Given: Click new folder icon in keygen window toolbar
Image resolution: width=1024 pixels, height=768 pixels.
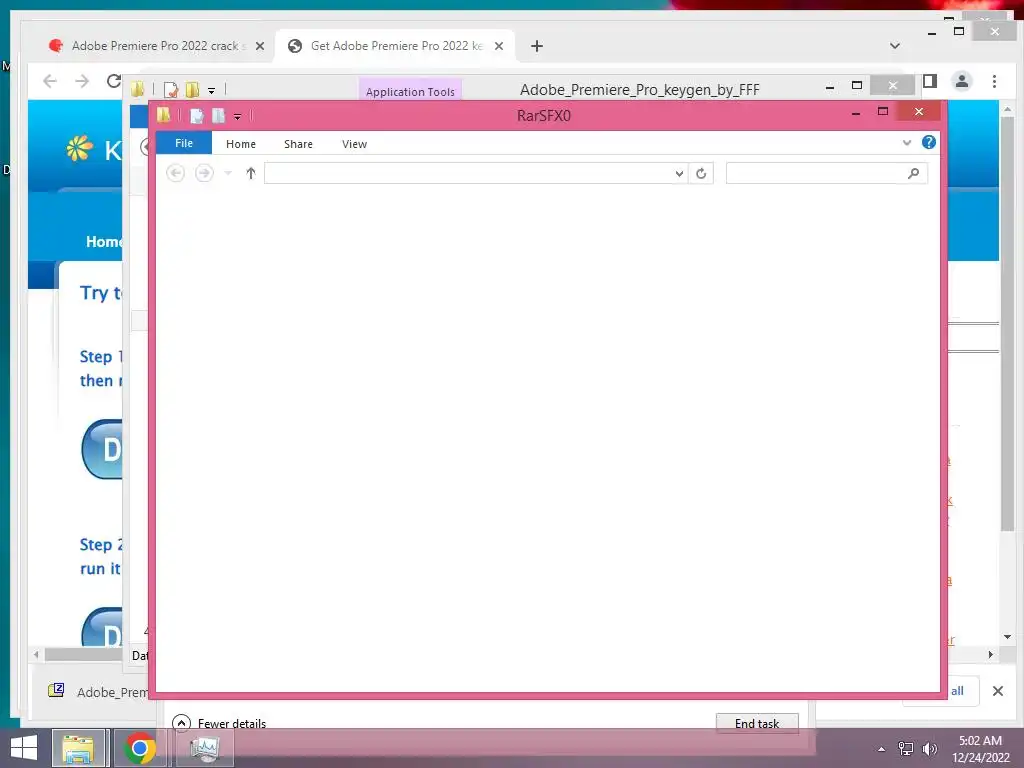Looking at the screenshot, I should [192, 89].
